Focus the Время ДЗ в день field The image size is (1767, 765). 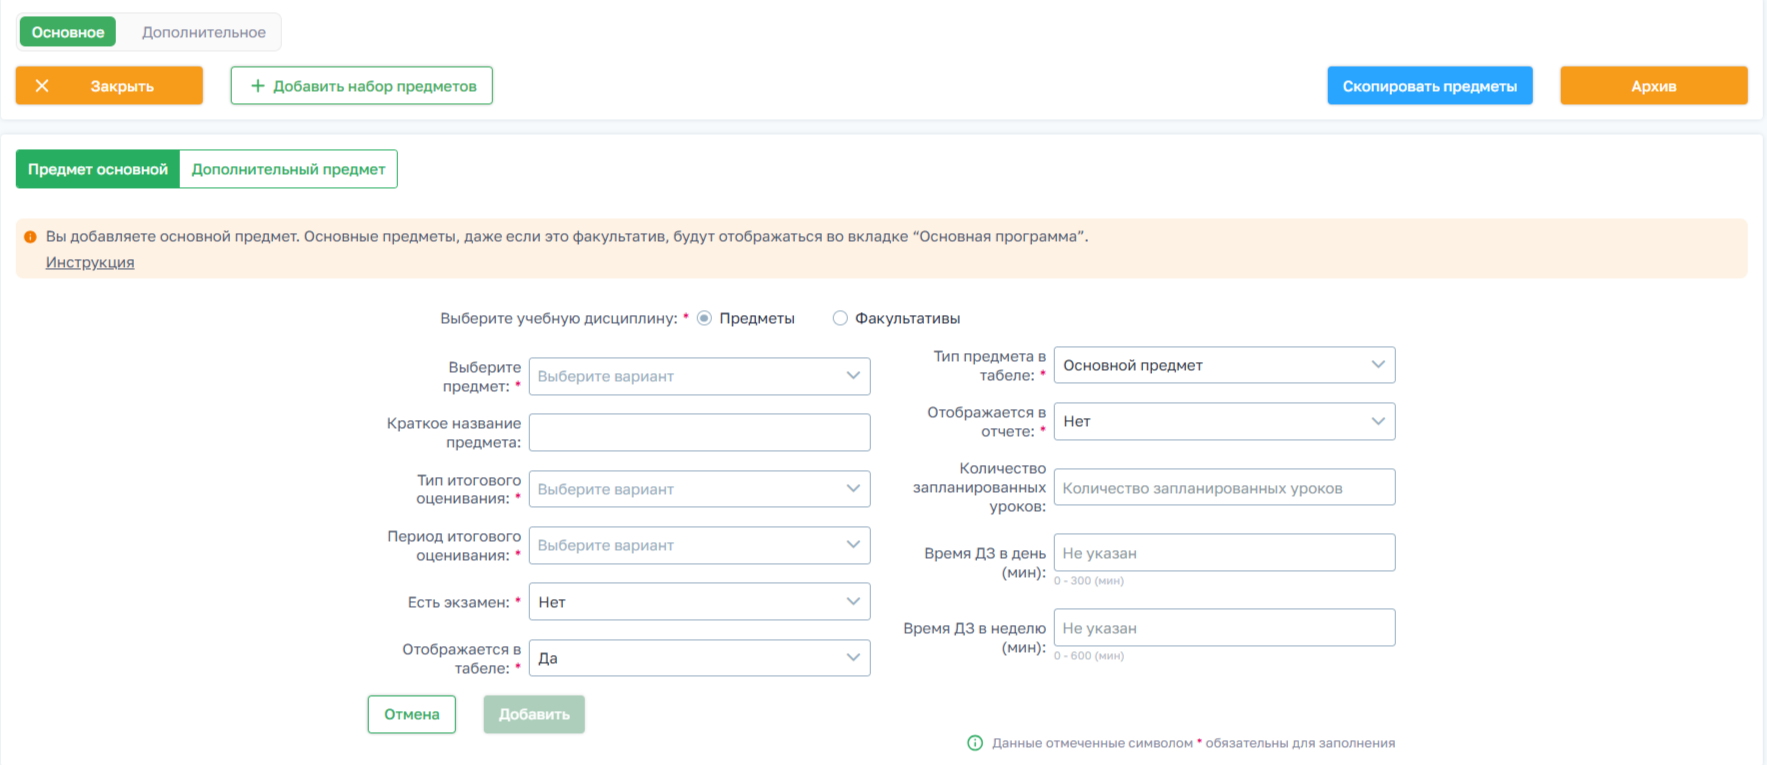click(x=1224, y=552)
